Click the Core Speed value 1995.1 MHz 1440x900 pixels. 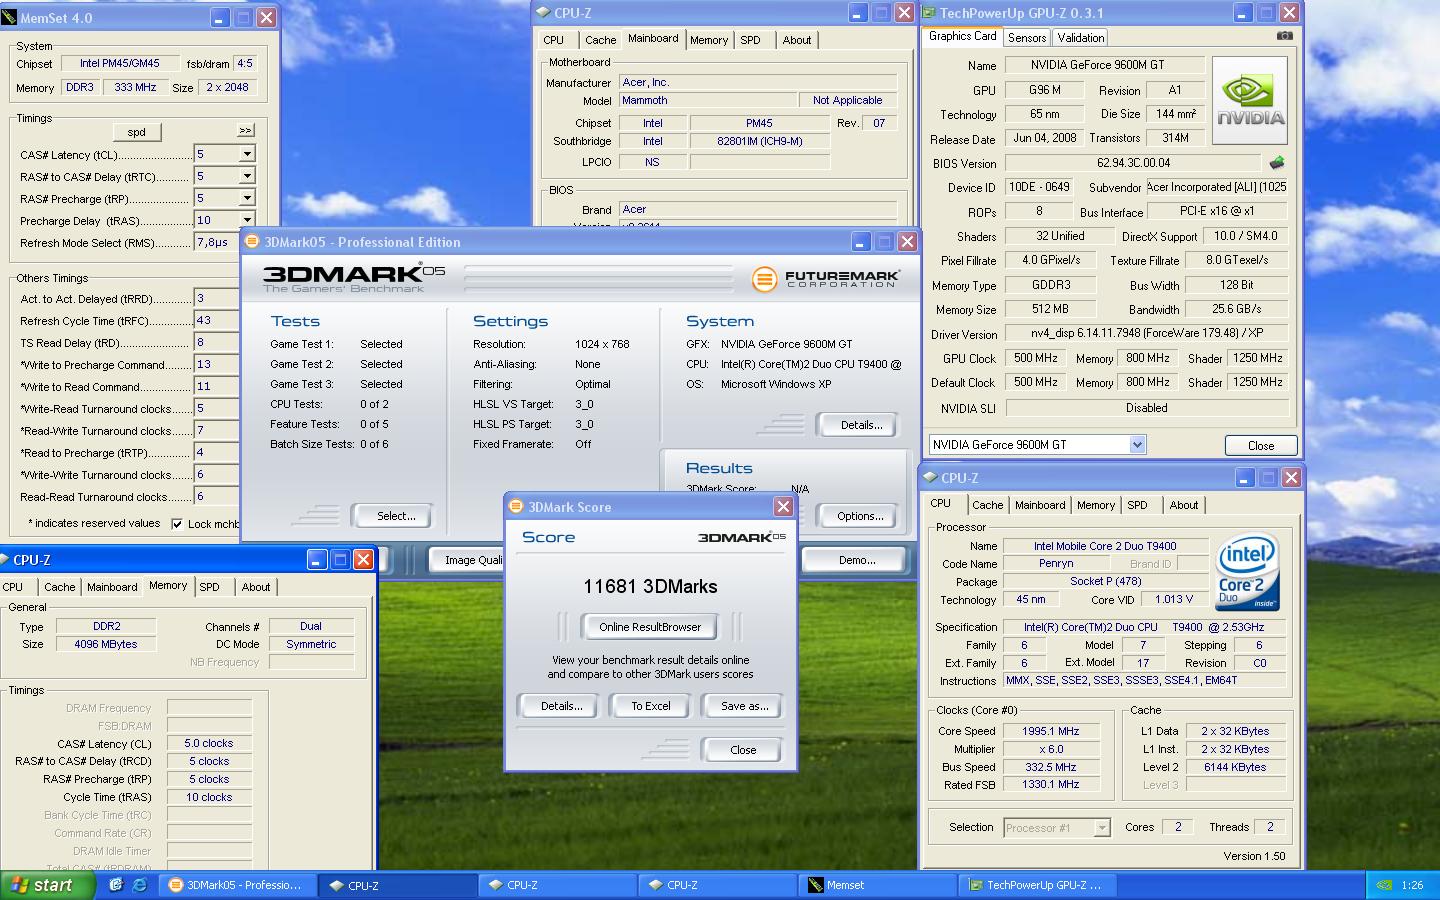(x=1051, y=731)
